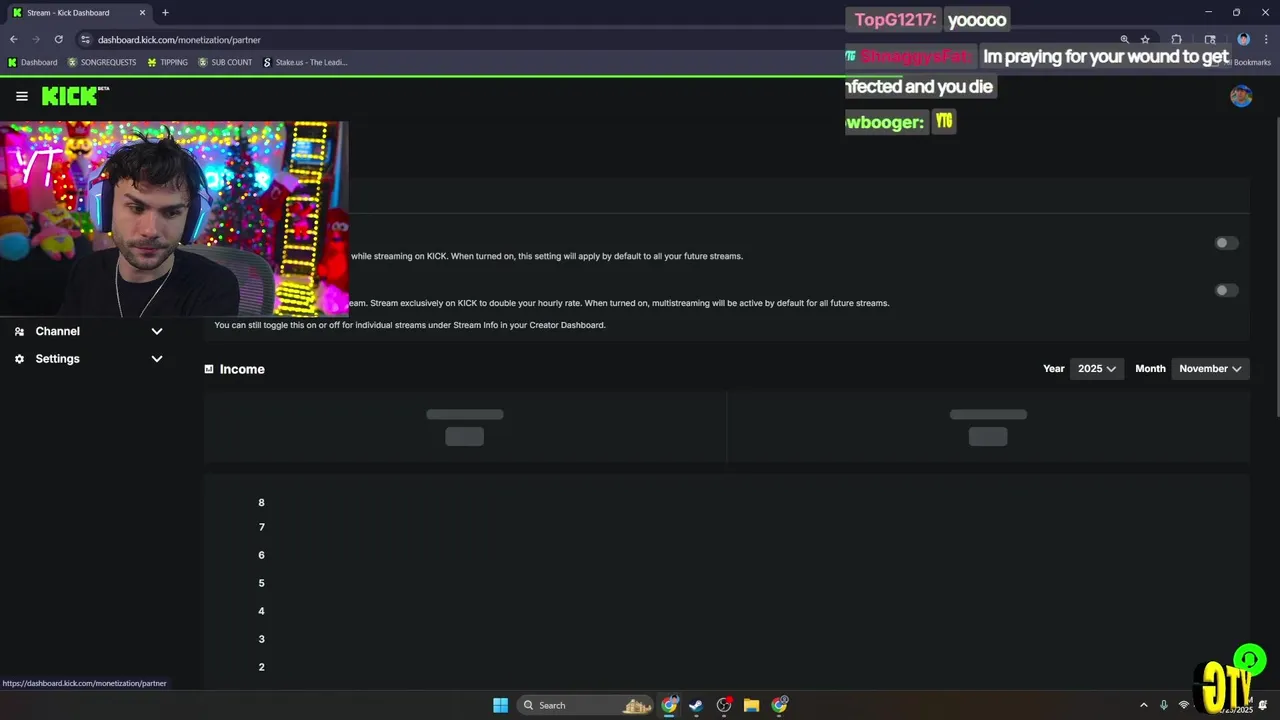The image size is (1280, 720).
Task: Open the Stake.us bookmark
Action: pos(305,62)
